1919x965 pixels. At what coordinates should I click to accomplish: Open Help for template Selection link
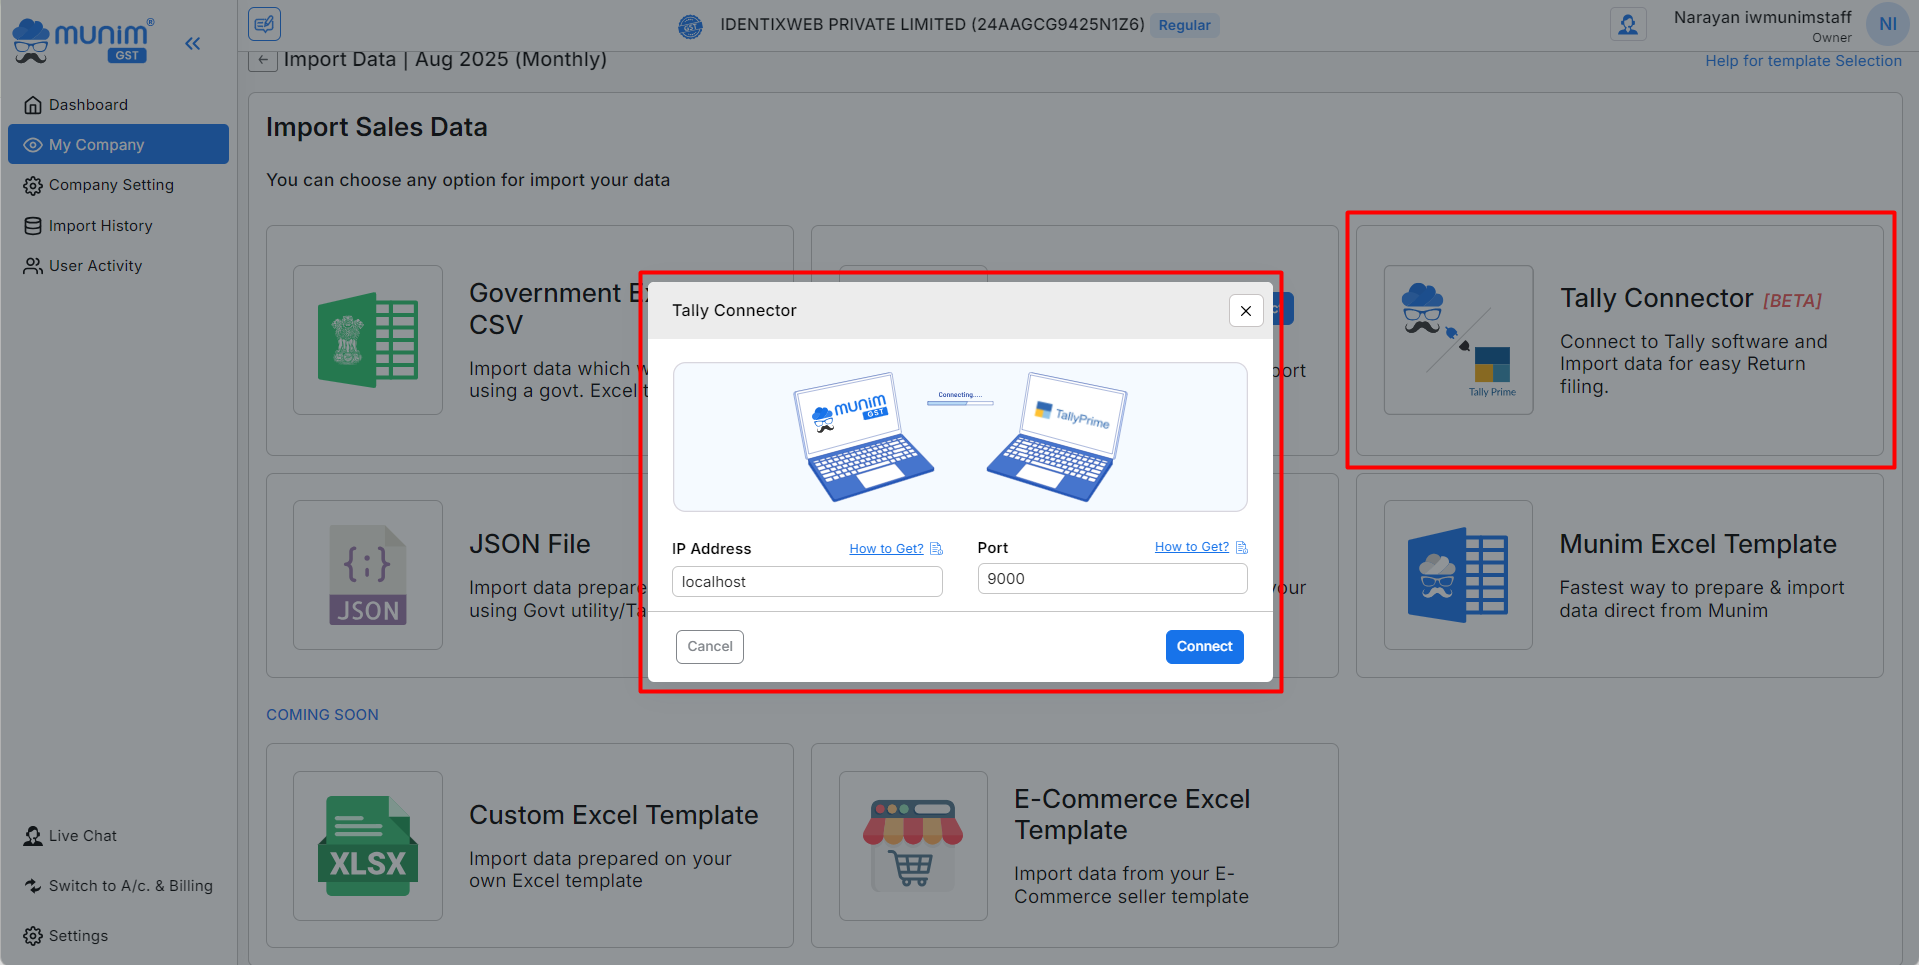[x=1803, y=61]
